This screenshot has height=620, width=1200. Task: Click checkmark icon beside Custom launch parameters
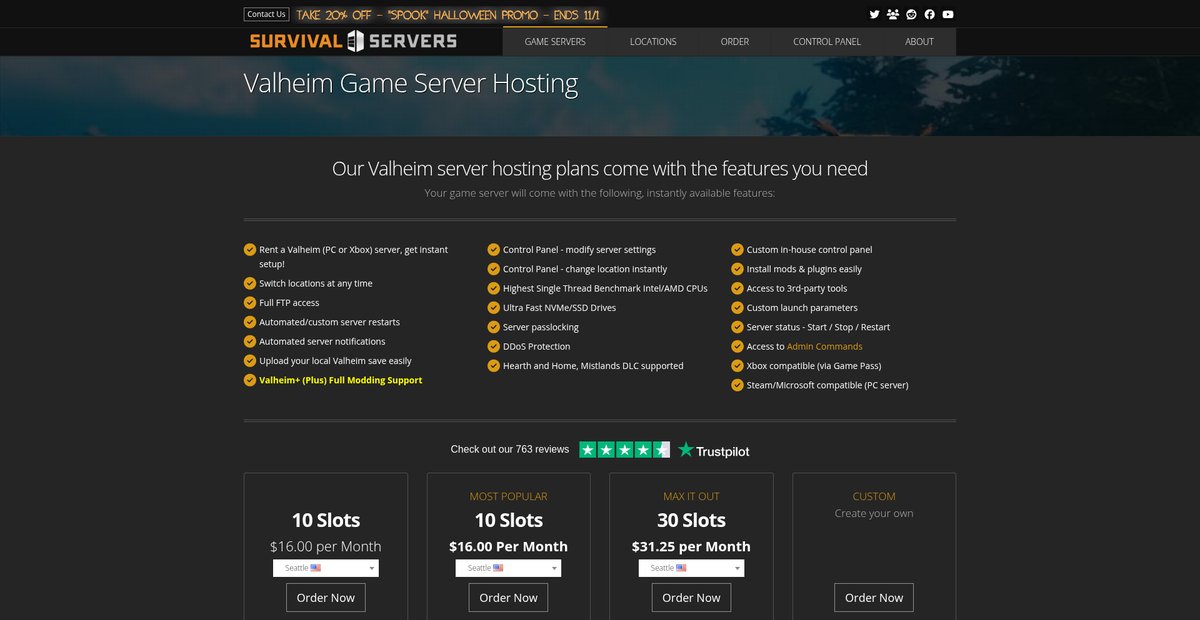738,308
